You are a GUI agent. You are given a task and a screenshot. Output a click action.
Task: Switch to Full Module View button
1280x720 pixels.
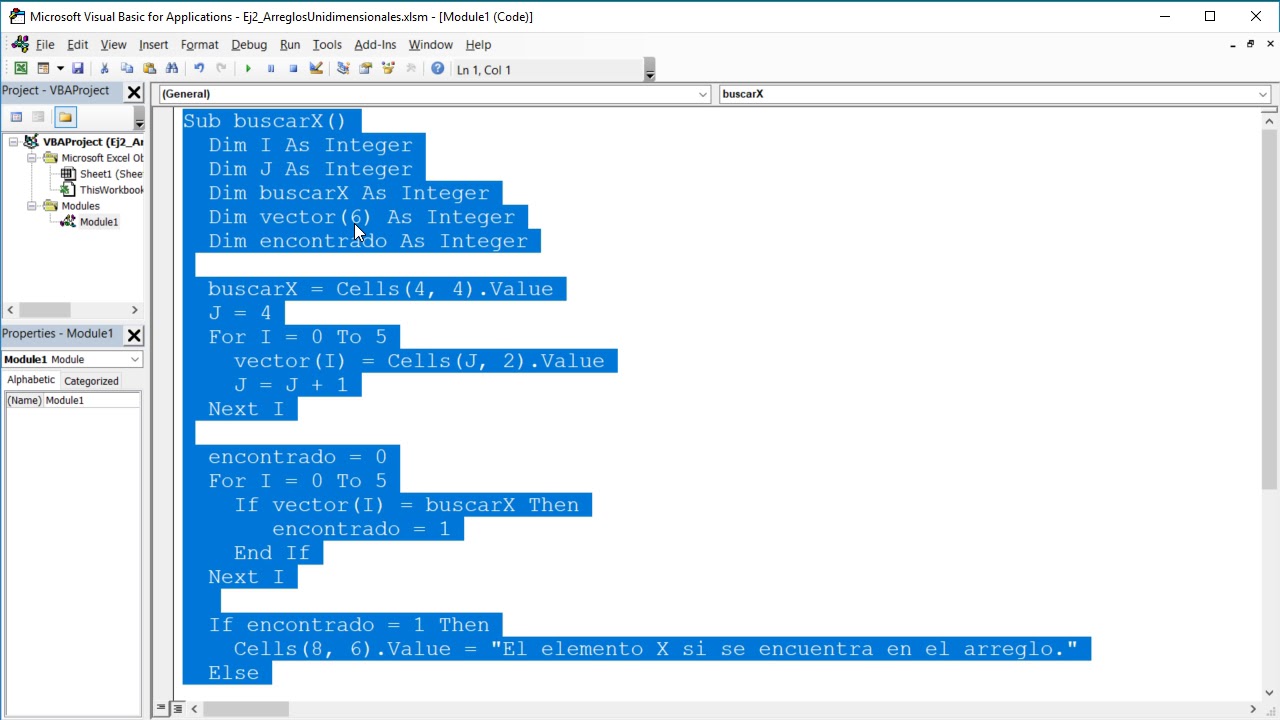coord(177,708)
